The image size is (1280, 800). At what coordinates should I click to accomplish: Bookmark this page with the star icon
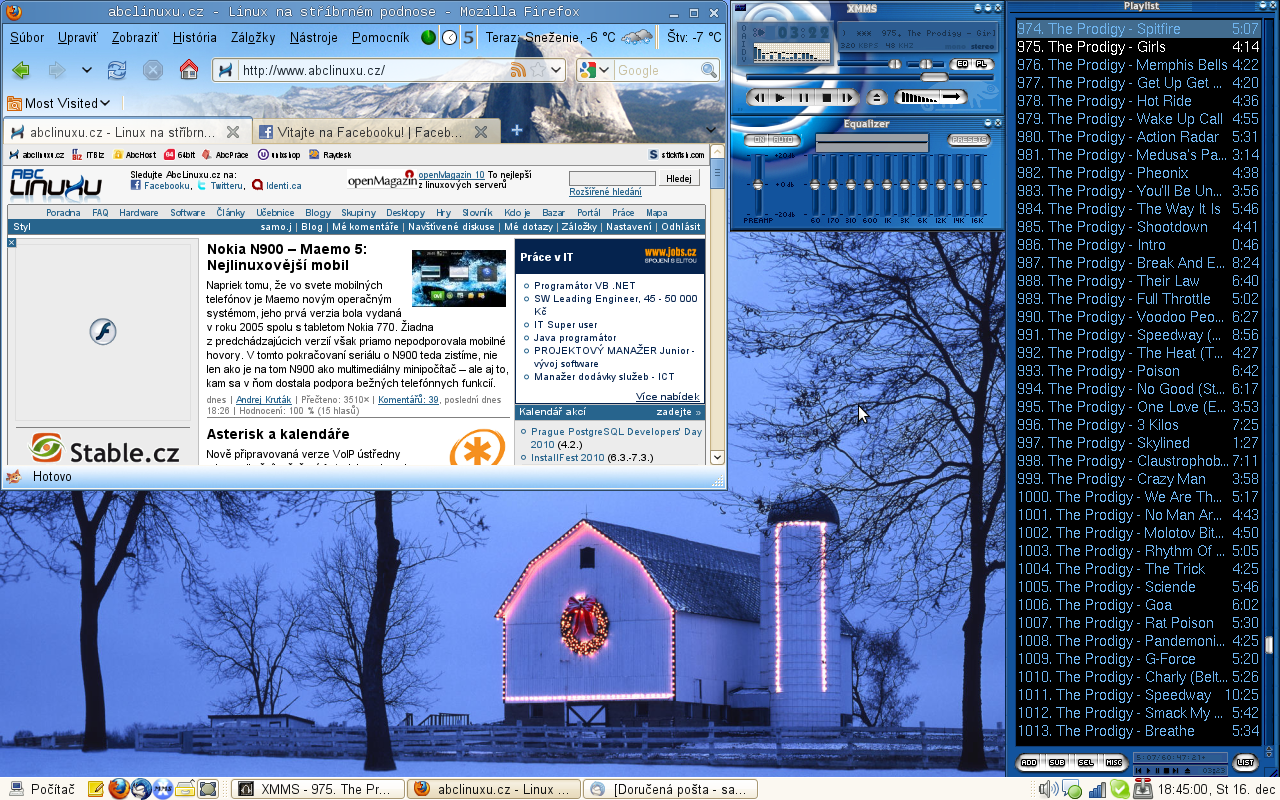click(538, 70)
